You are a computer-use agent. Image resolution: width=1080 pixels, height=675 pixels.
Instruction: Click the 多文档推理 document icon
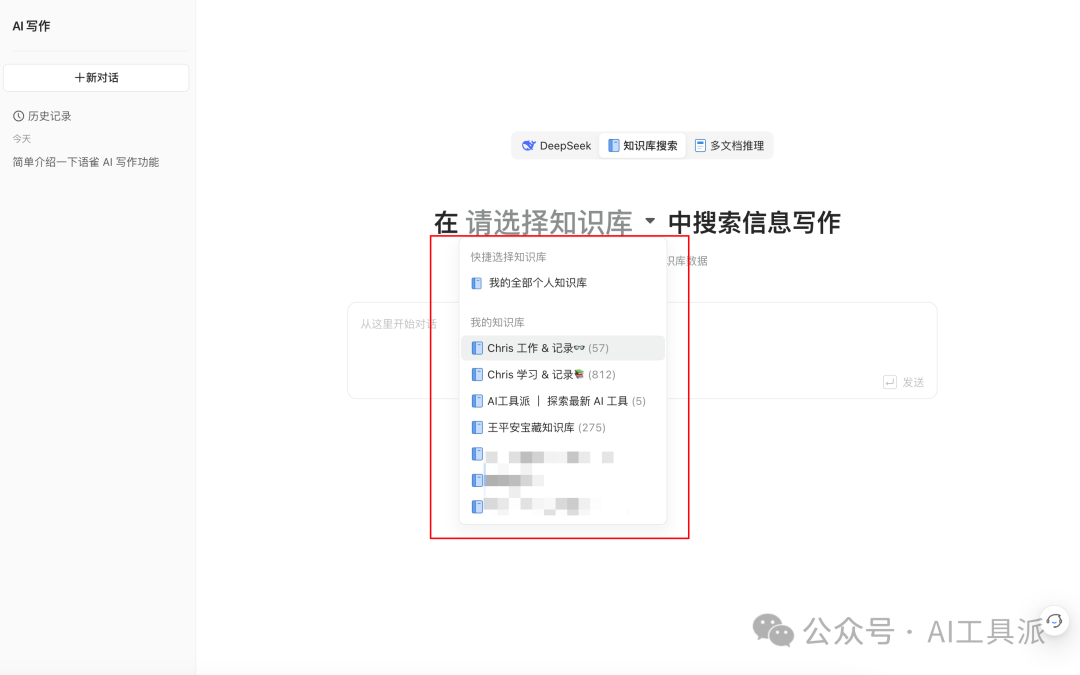(x=700, y=145)
